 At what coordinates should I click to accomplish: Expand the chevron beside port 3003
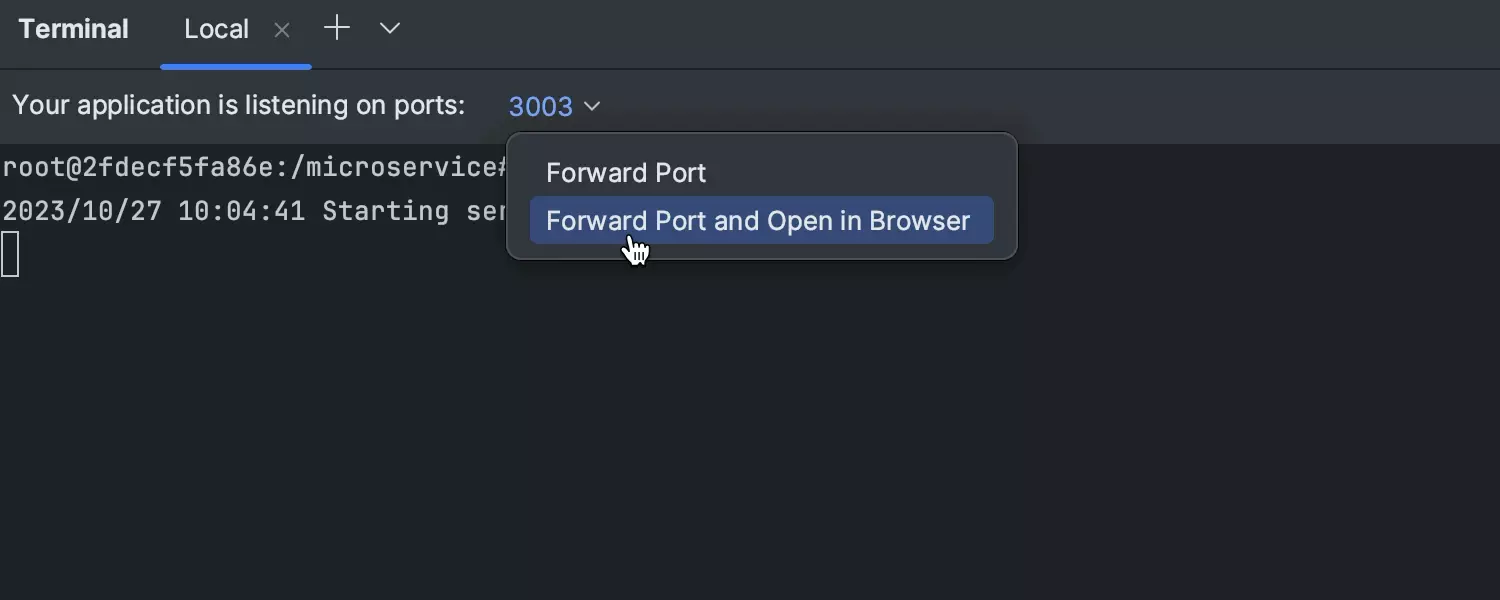click(x=592, y=106)
